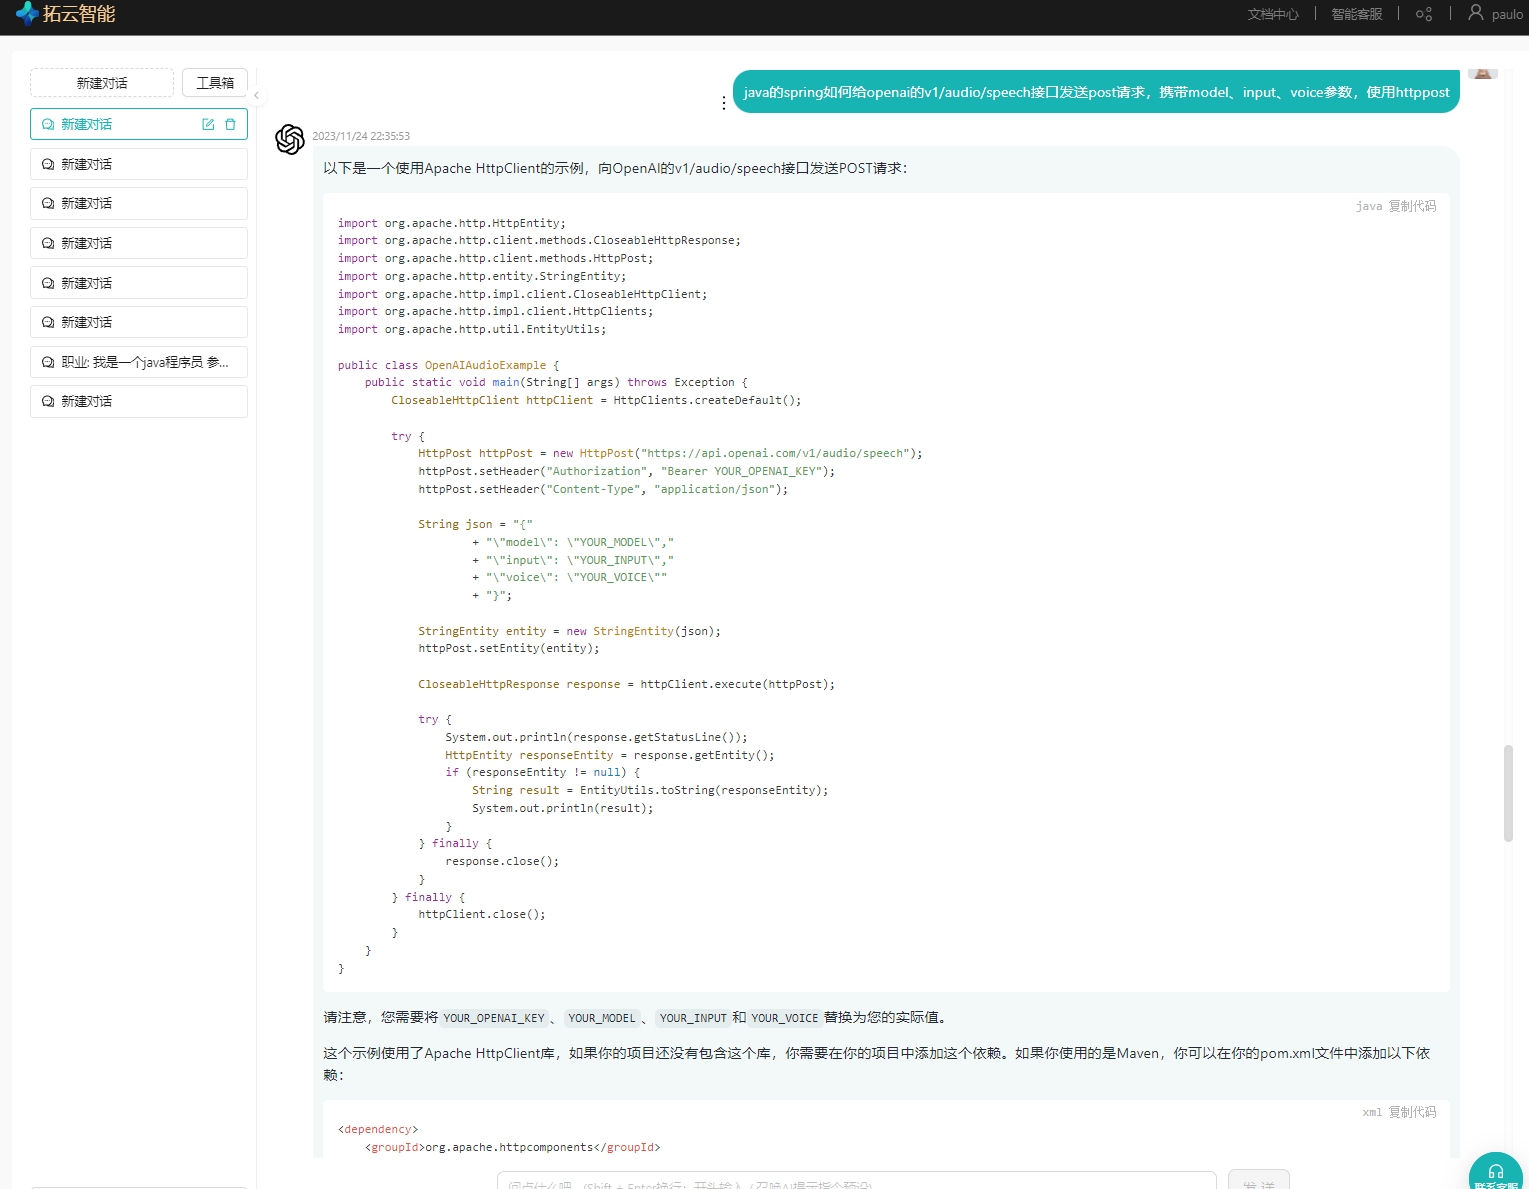Image resolution: width=1529 pixels, height=1189 pixels.
Task: Click the headset customer service floating button
Action: click(x=1496, y=1173)
